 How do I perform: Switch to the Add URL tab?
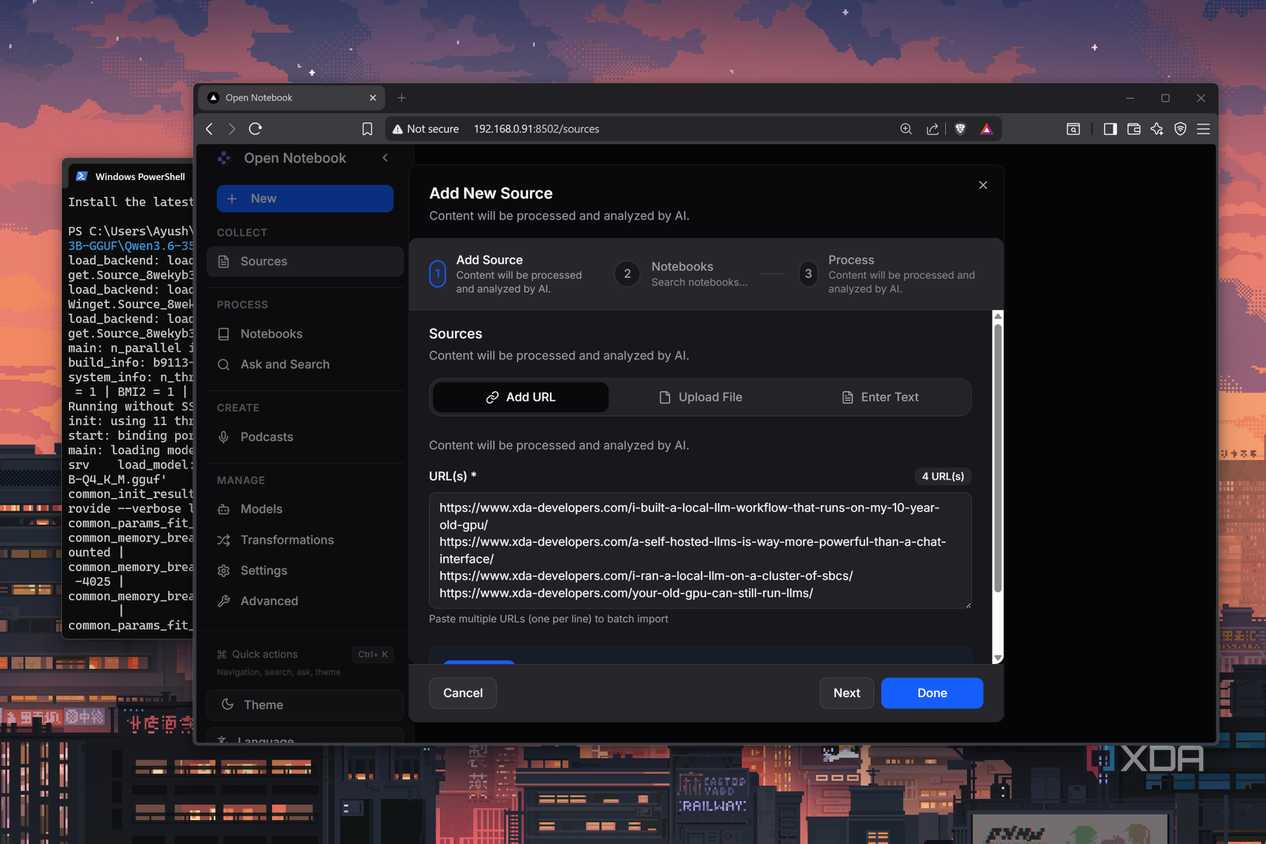pyautogui.click(x=521, y=397)
